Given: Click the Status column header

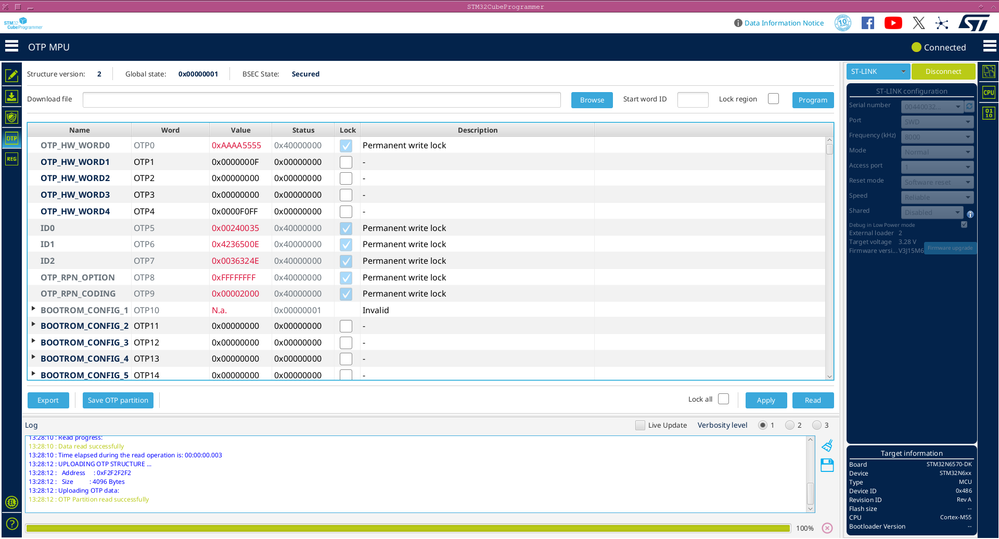Looking at the screenshot, I should pos(303,130).
